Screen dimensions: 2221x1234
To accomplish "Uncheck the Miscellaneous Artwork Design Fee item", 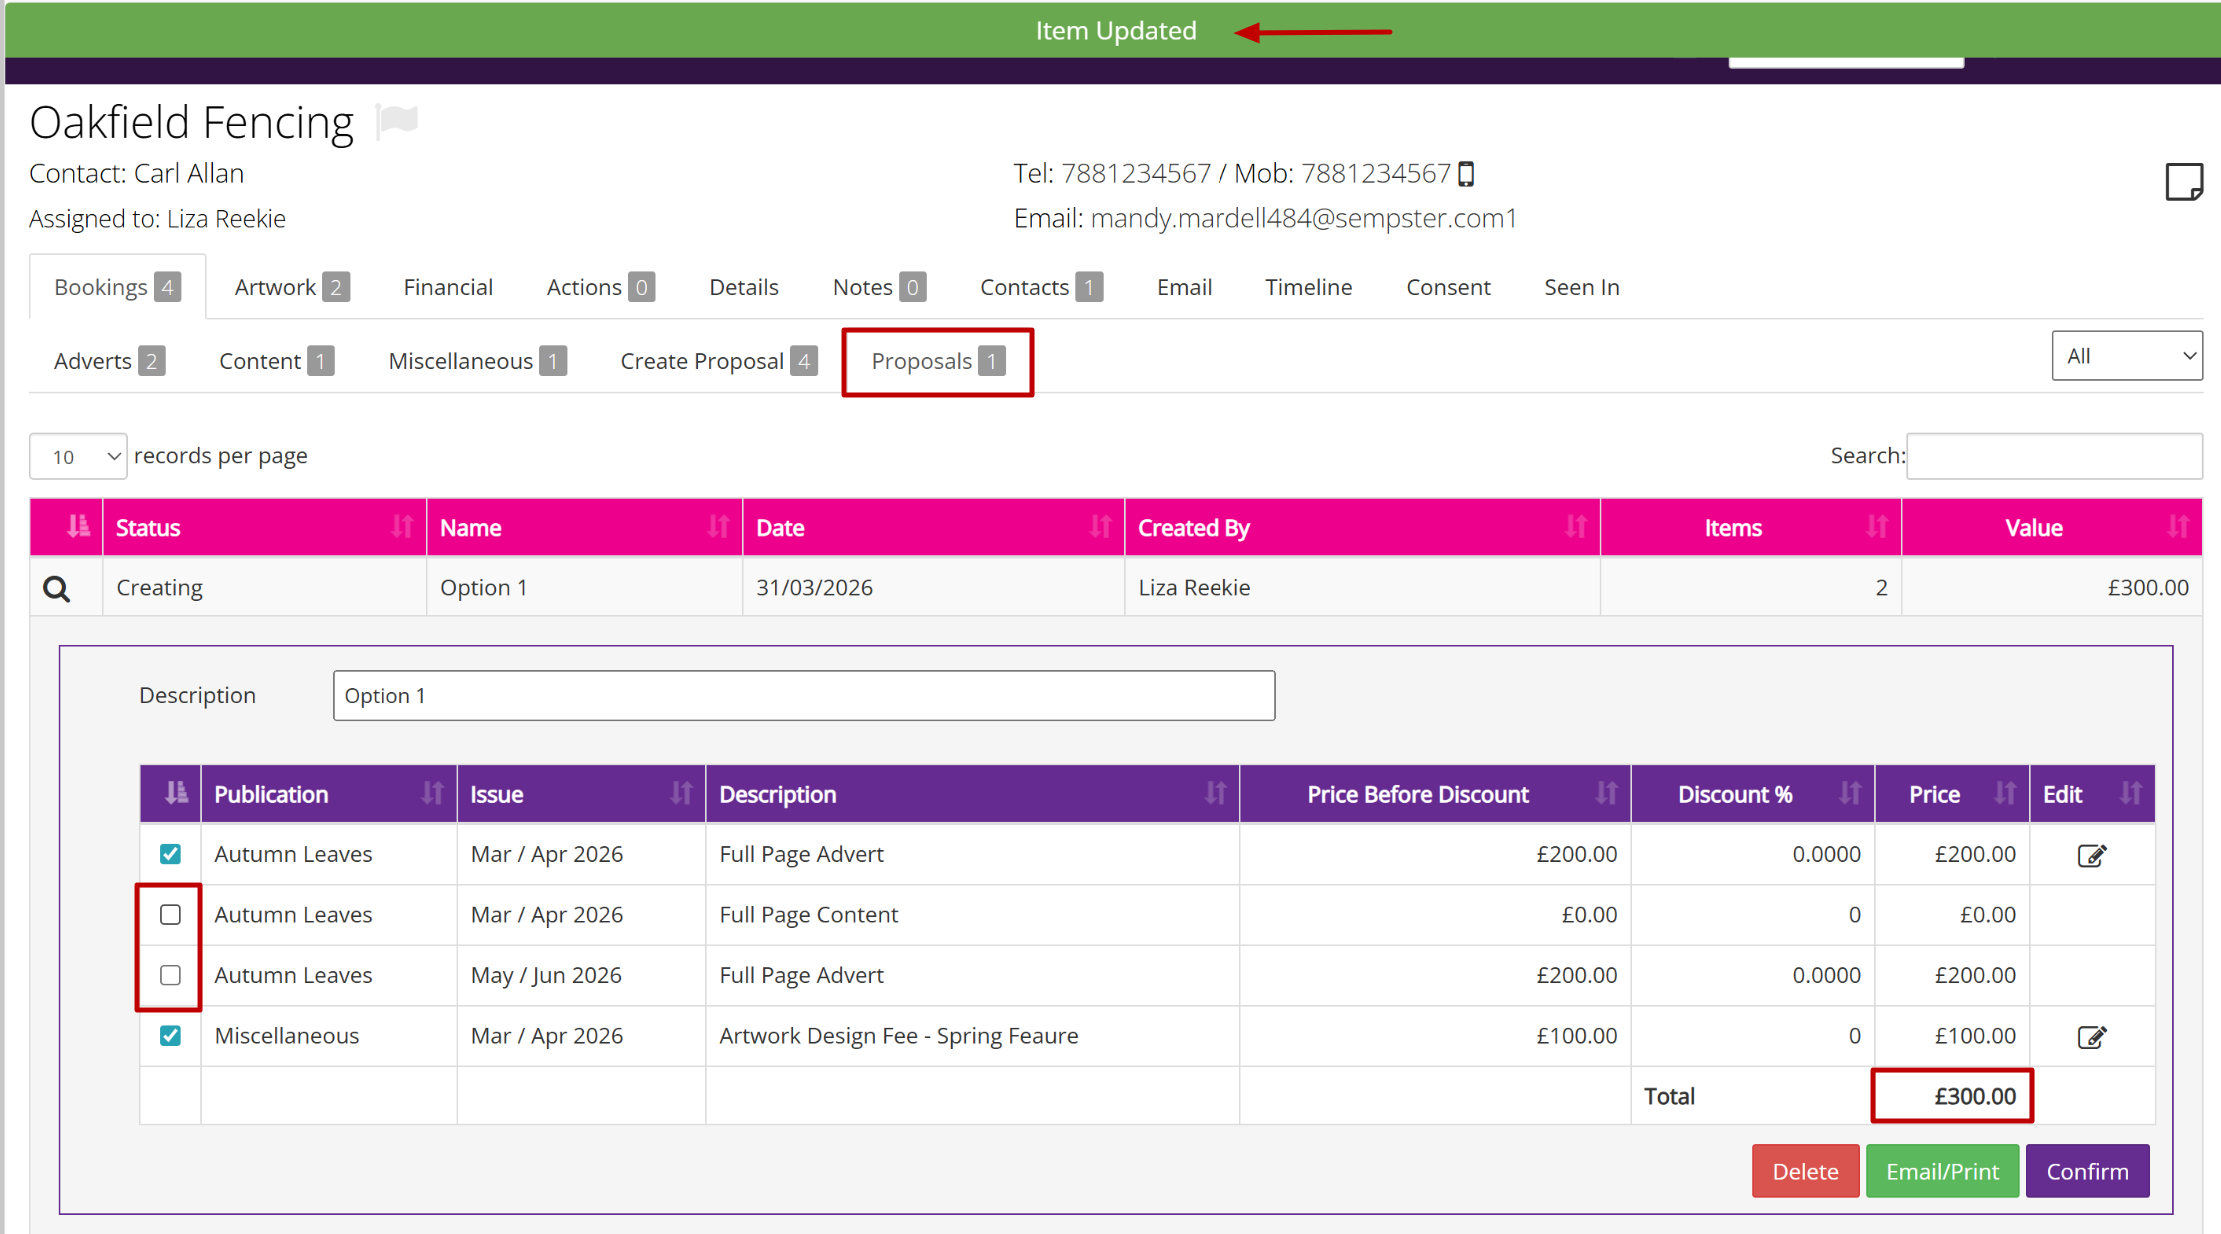I will [170, 1036].
